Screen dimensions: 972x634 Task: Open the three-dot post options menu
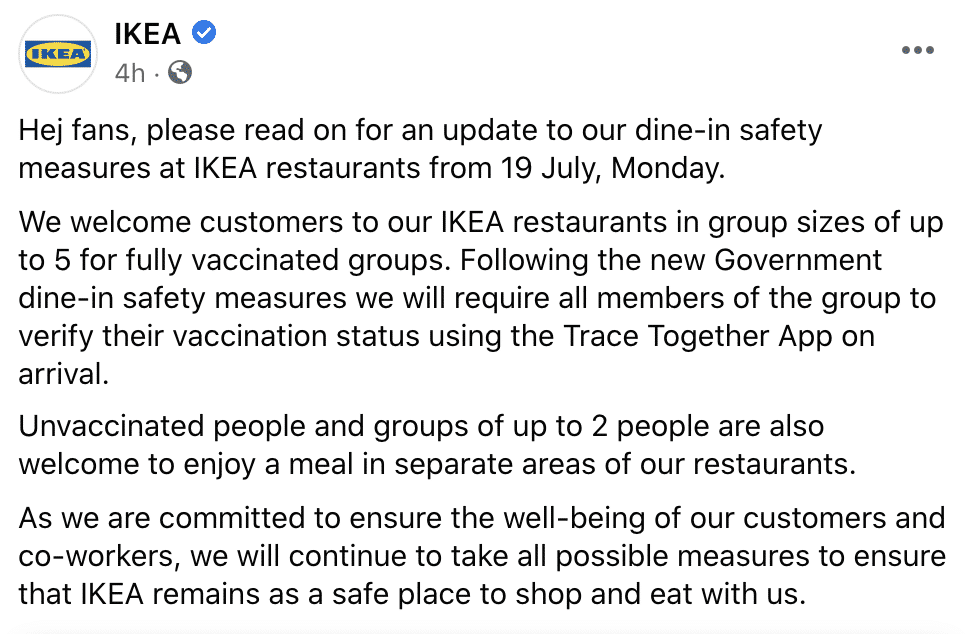(x=917, y=50)
